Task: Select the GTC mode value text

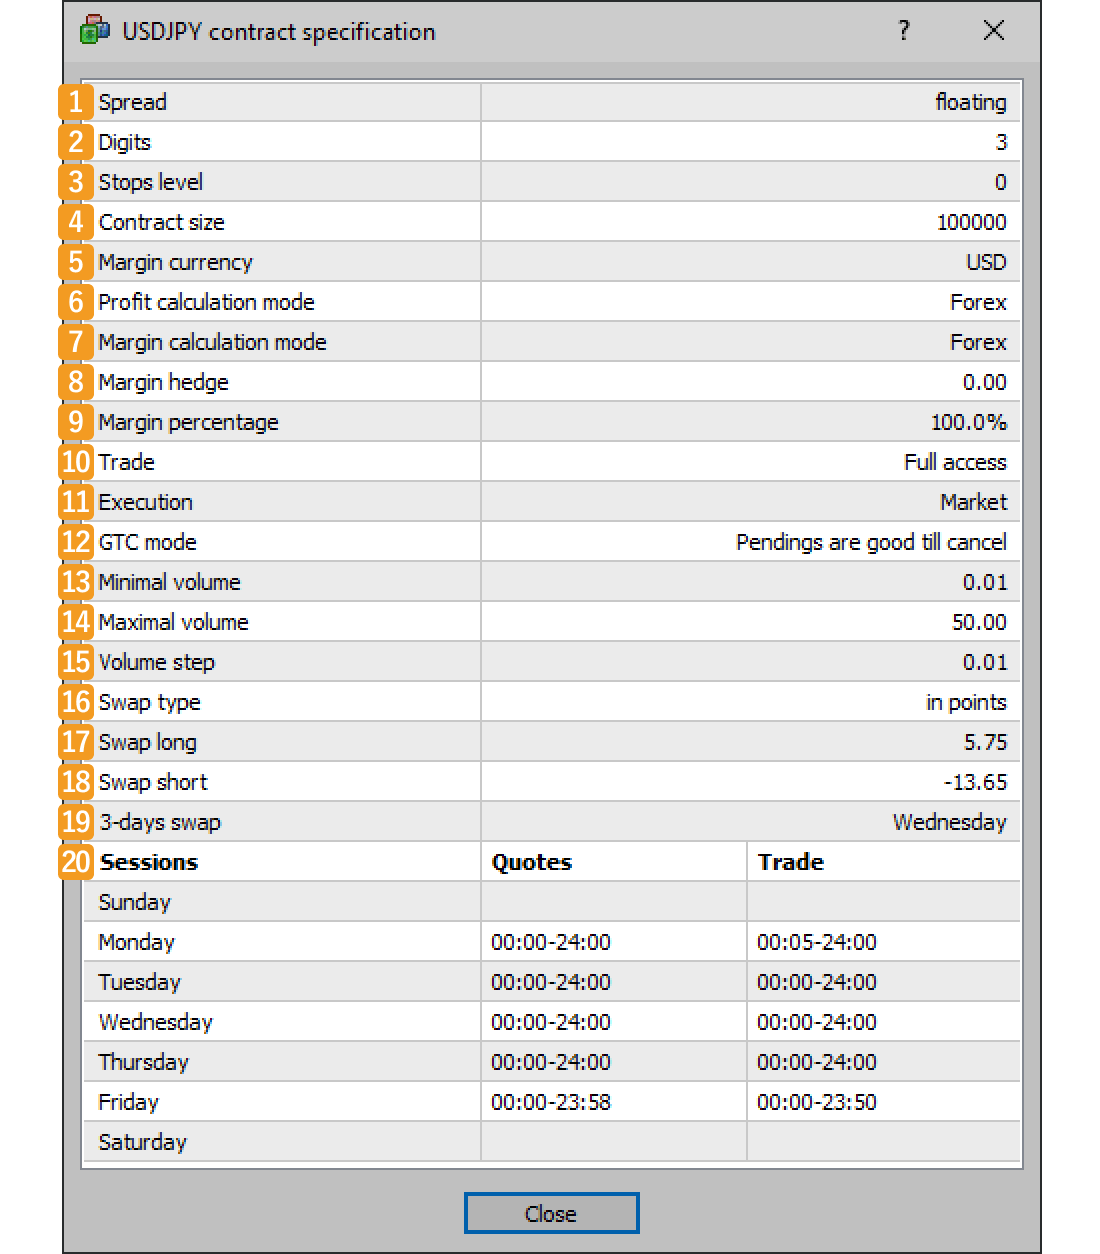Action: click(x=870, y=542)
